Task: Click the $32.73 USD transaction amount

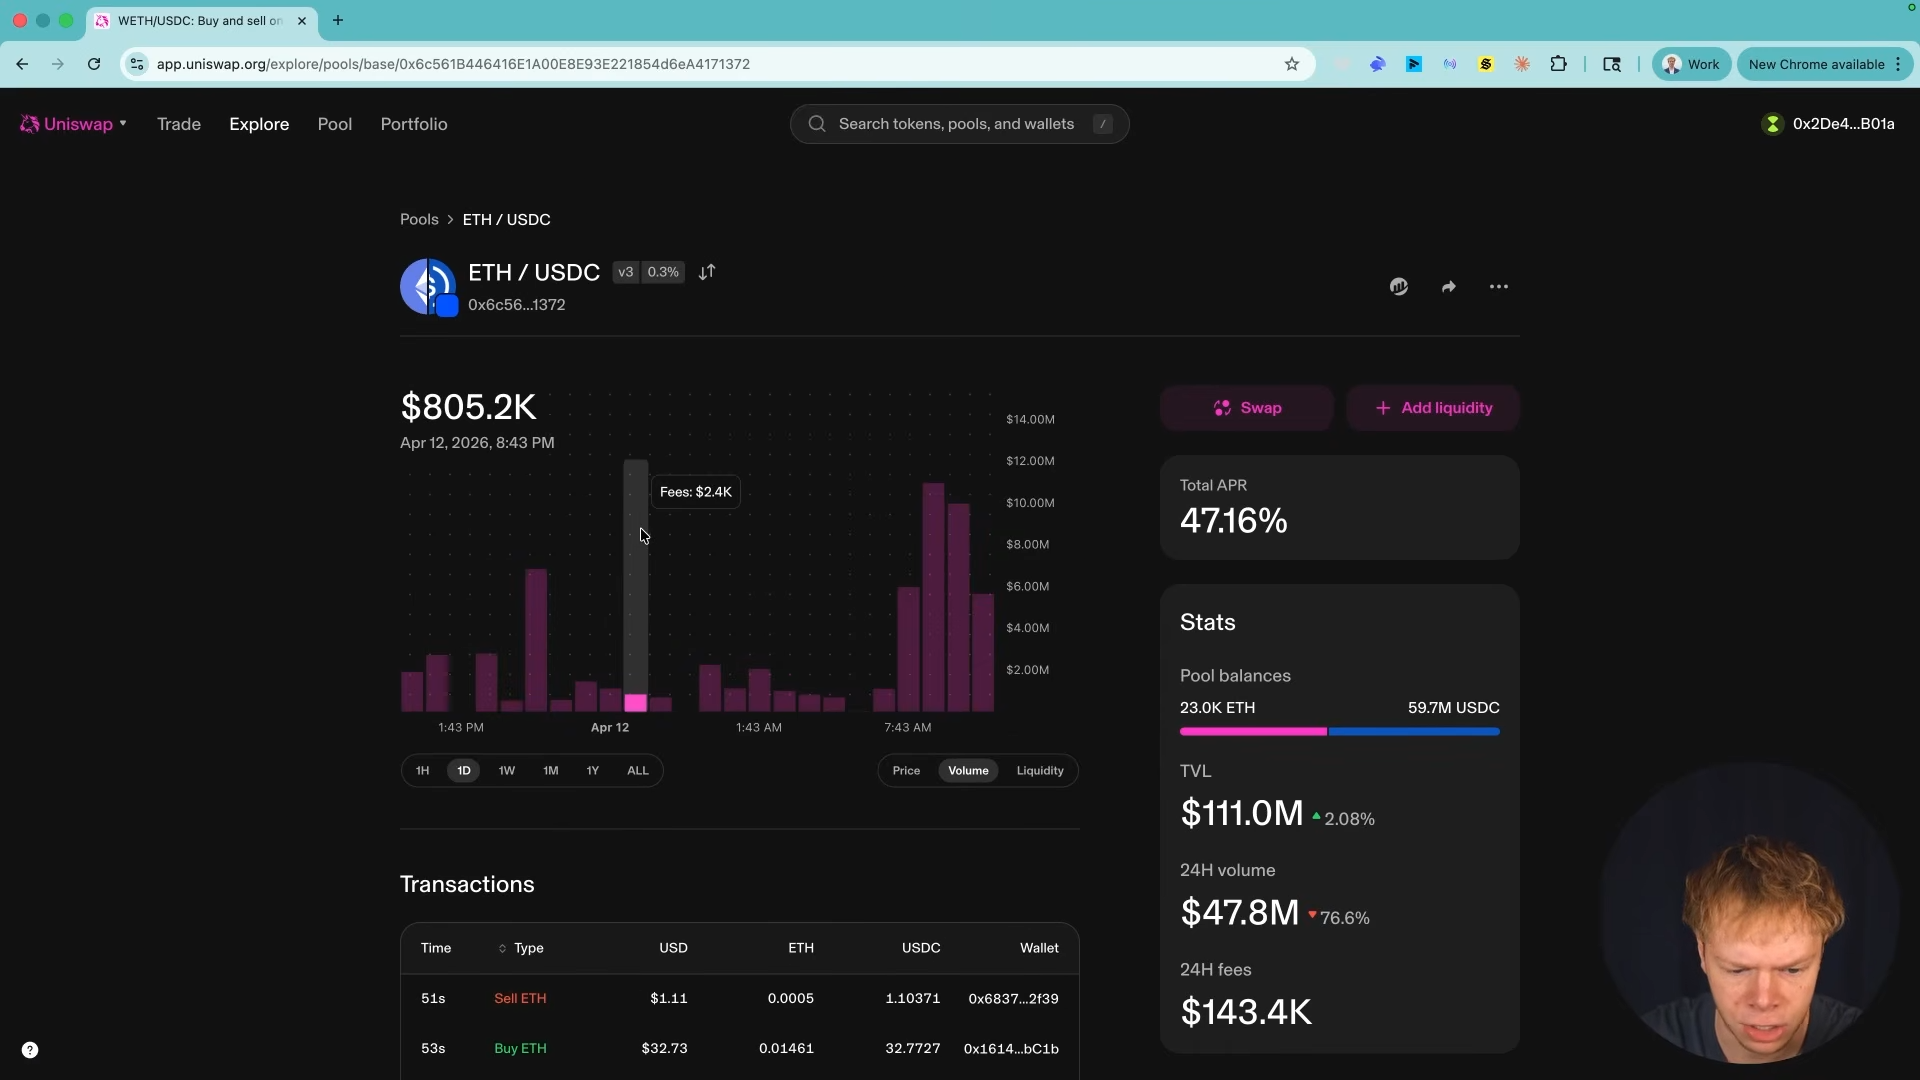Action: (665, 1049)
